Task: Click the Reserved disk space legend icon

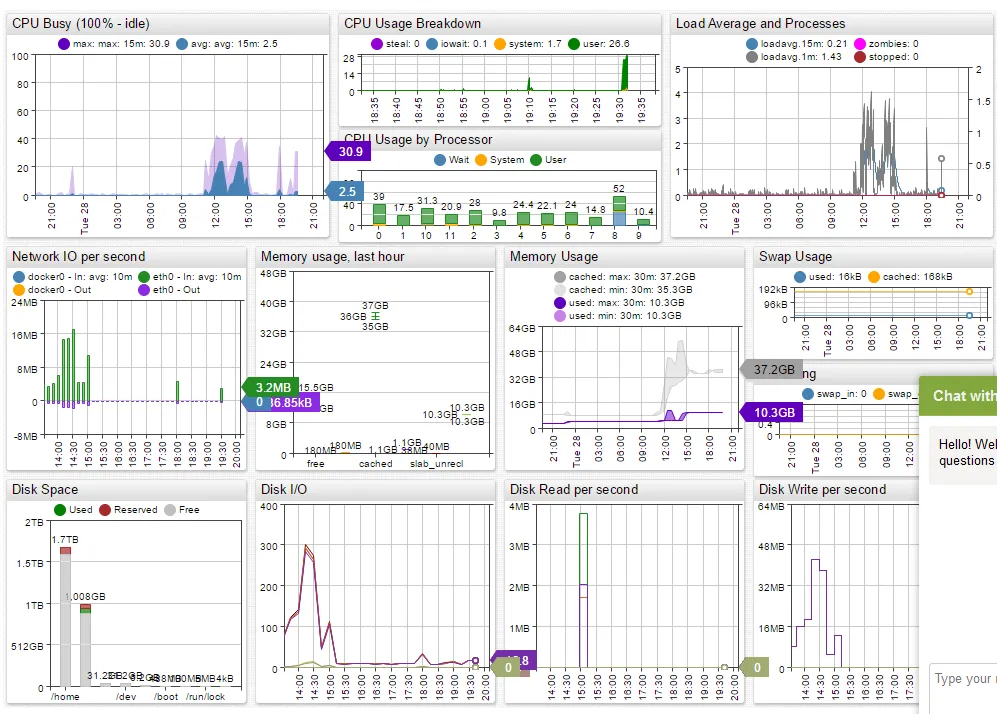Action: point(105,510)
